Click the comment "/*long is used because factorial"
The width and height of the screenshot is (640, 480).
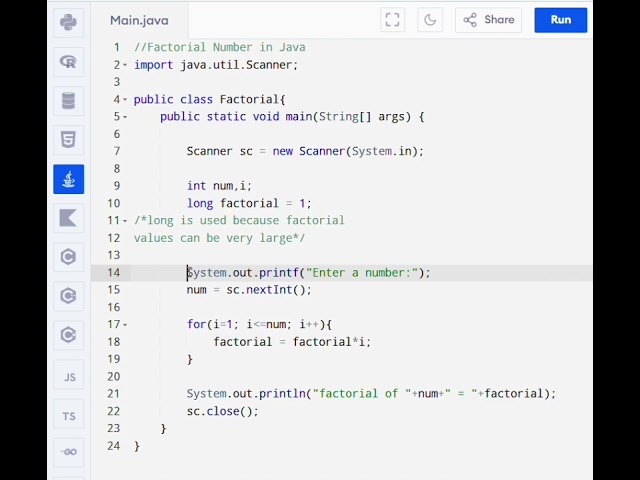239,220
